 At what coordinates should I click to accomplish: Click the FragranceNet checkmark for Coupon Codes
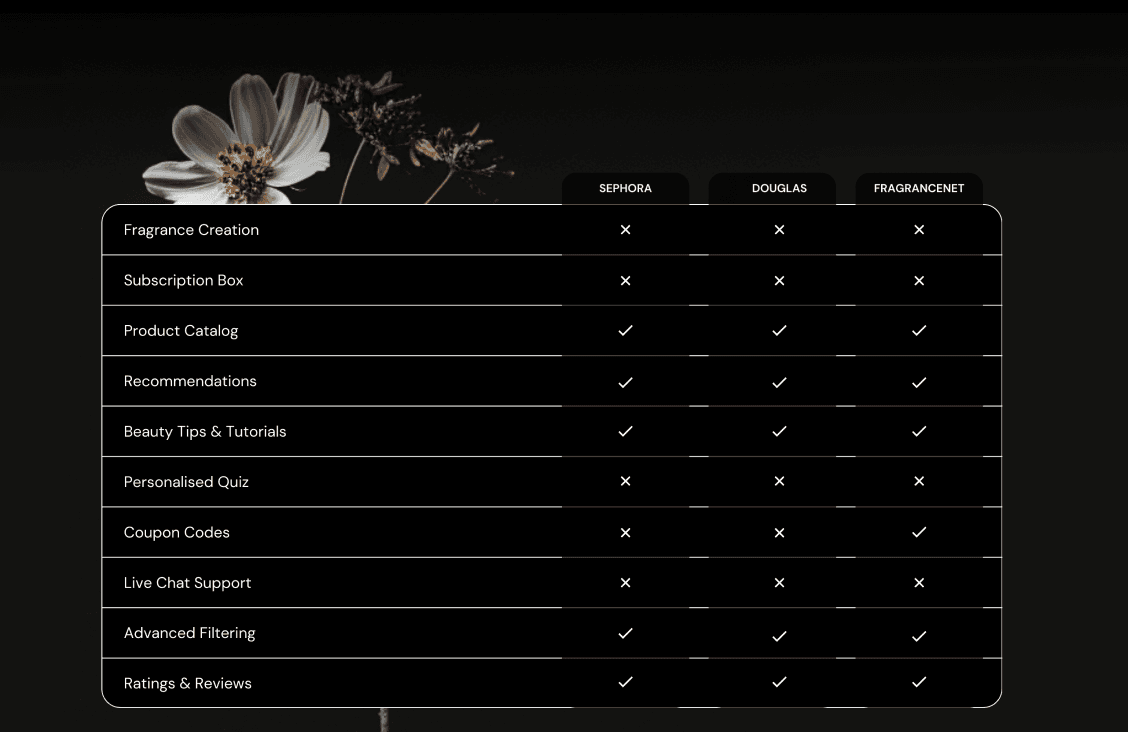coord(919,532)
